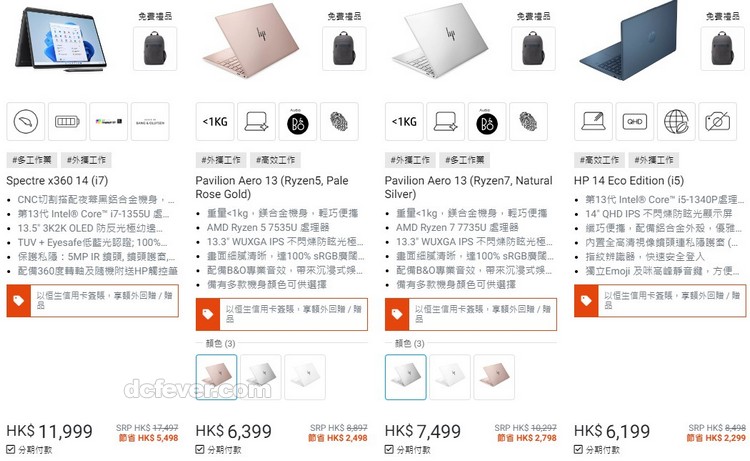Click the QHD display icon for HP 14 Eco
This screenshot has width=750, height=461.
635,121
